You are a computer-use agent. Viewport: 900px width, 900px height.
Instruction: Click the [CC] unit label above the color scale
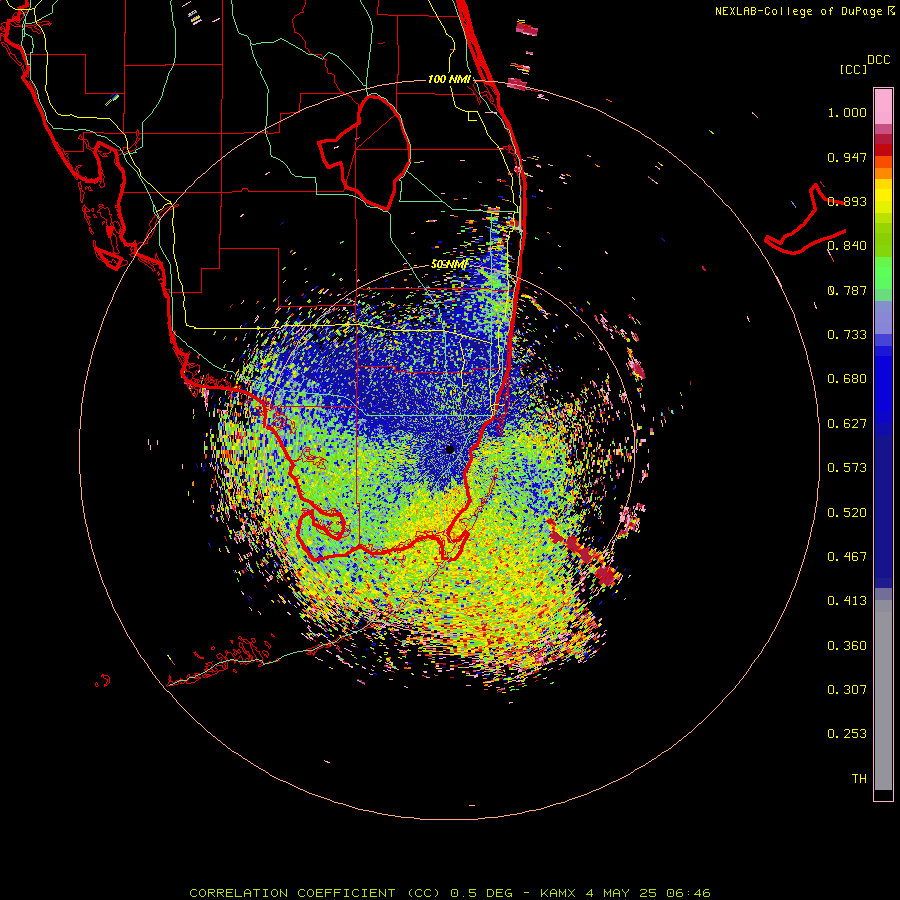point(853,69)
